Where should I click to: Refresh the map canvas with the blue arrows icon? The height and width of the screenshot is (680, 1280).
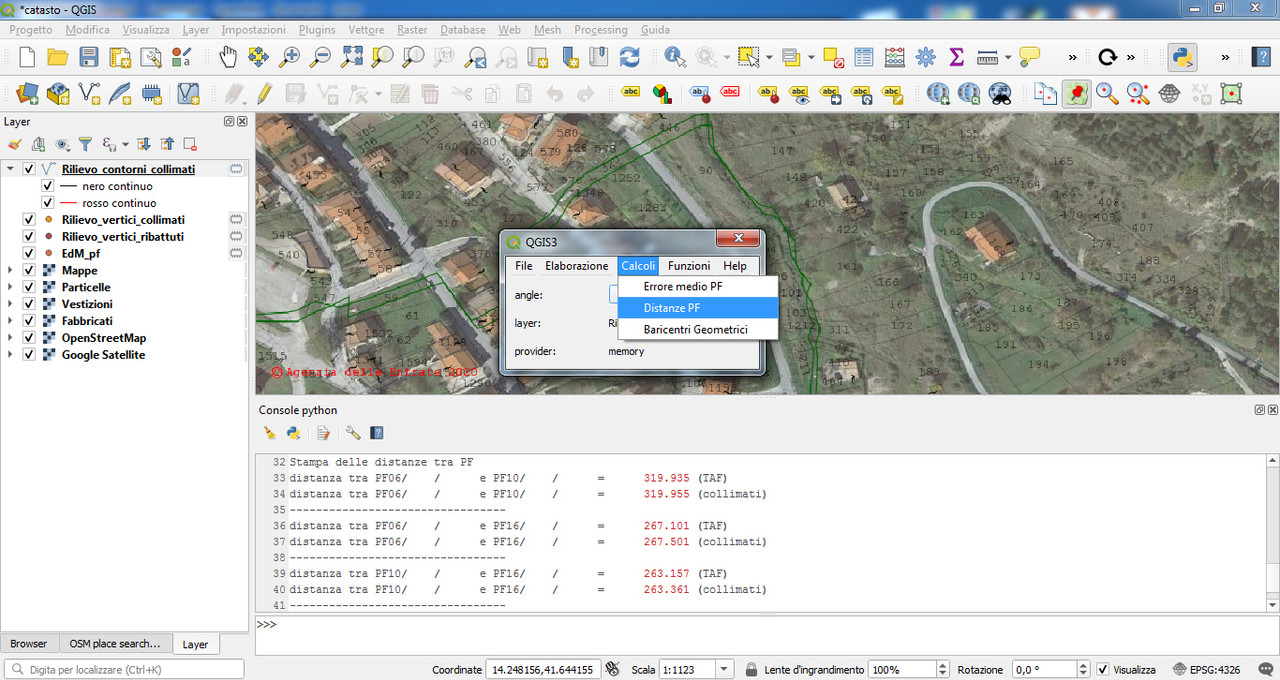pos(629,57)
